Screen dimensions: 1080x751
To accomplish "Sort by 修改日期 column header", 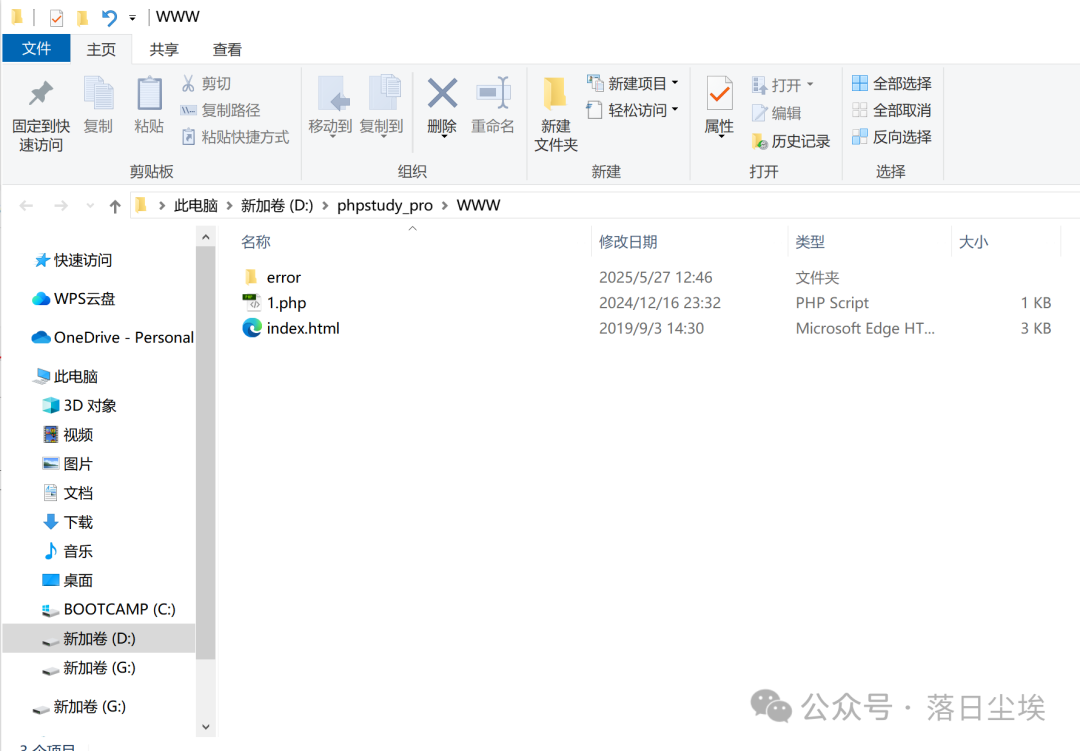I will [x=627, y=242].
